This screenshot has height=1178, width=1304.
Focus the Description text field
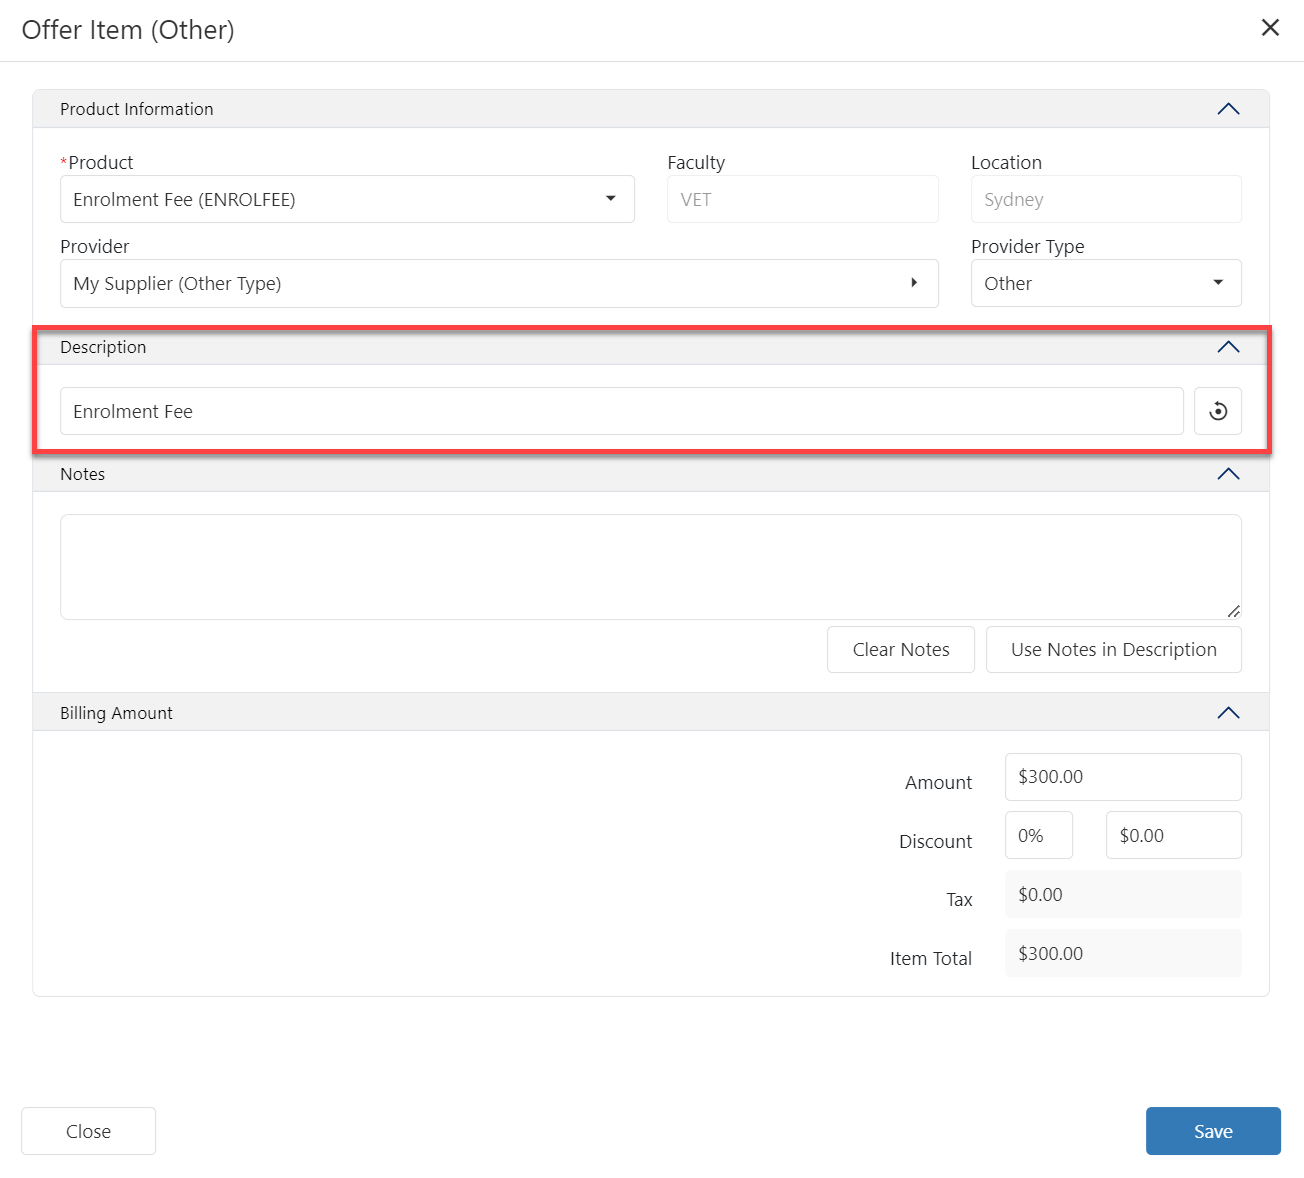point(620,411)
